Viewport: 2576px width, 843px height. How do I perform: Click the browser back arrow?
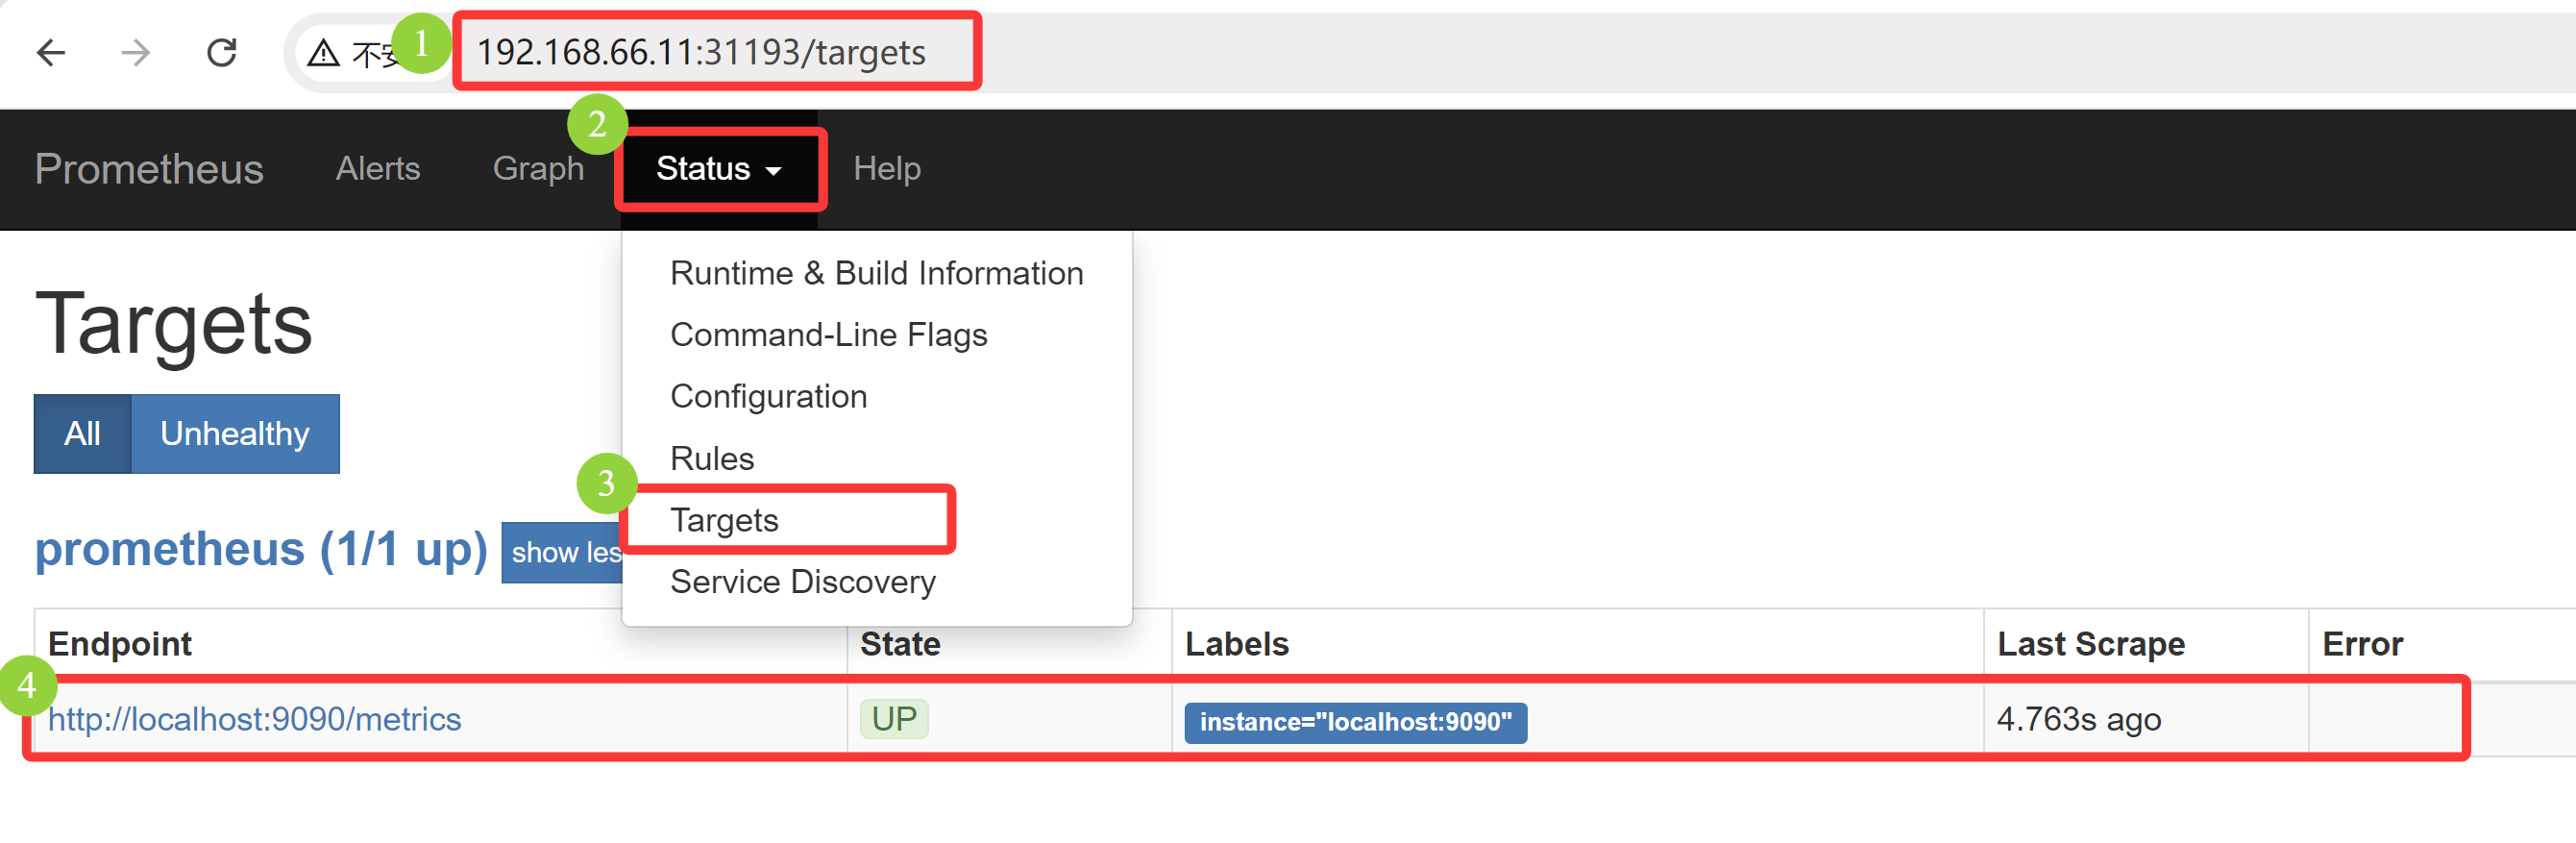50,52
